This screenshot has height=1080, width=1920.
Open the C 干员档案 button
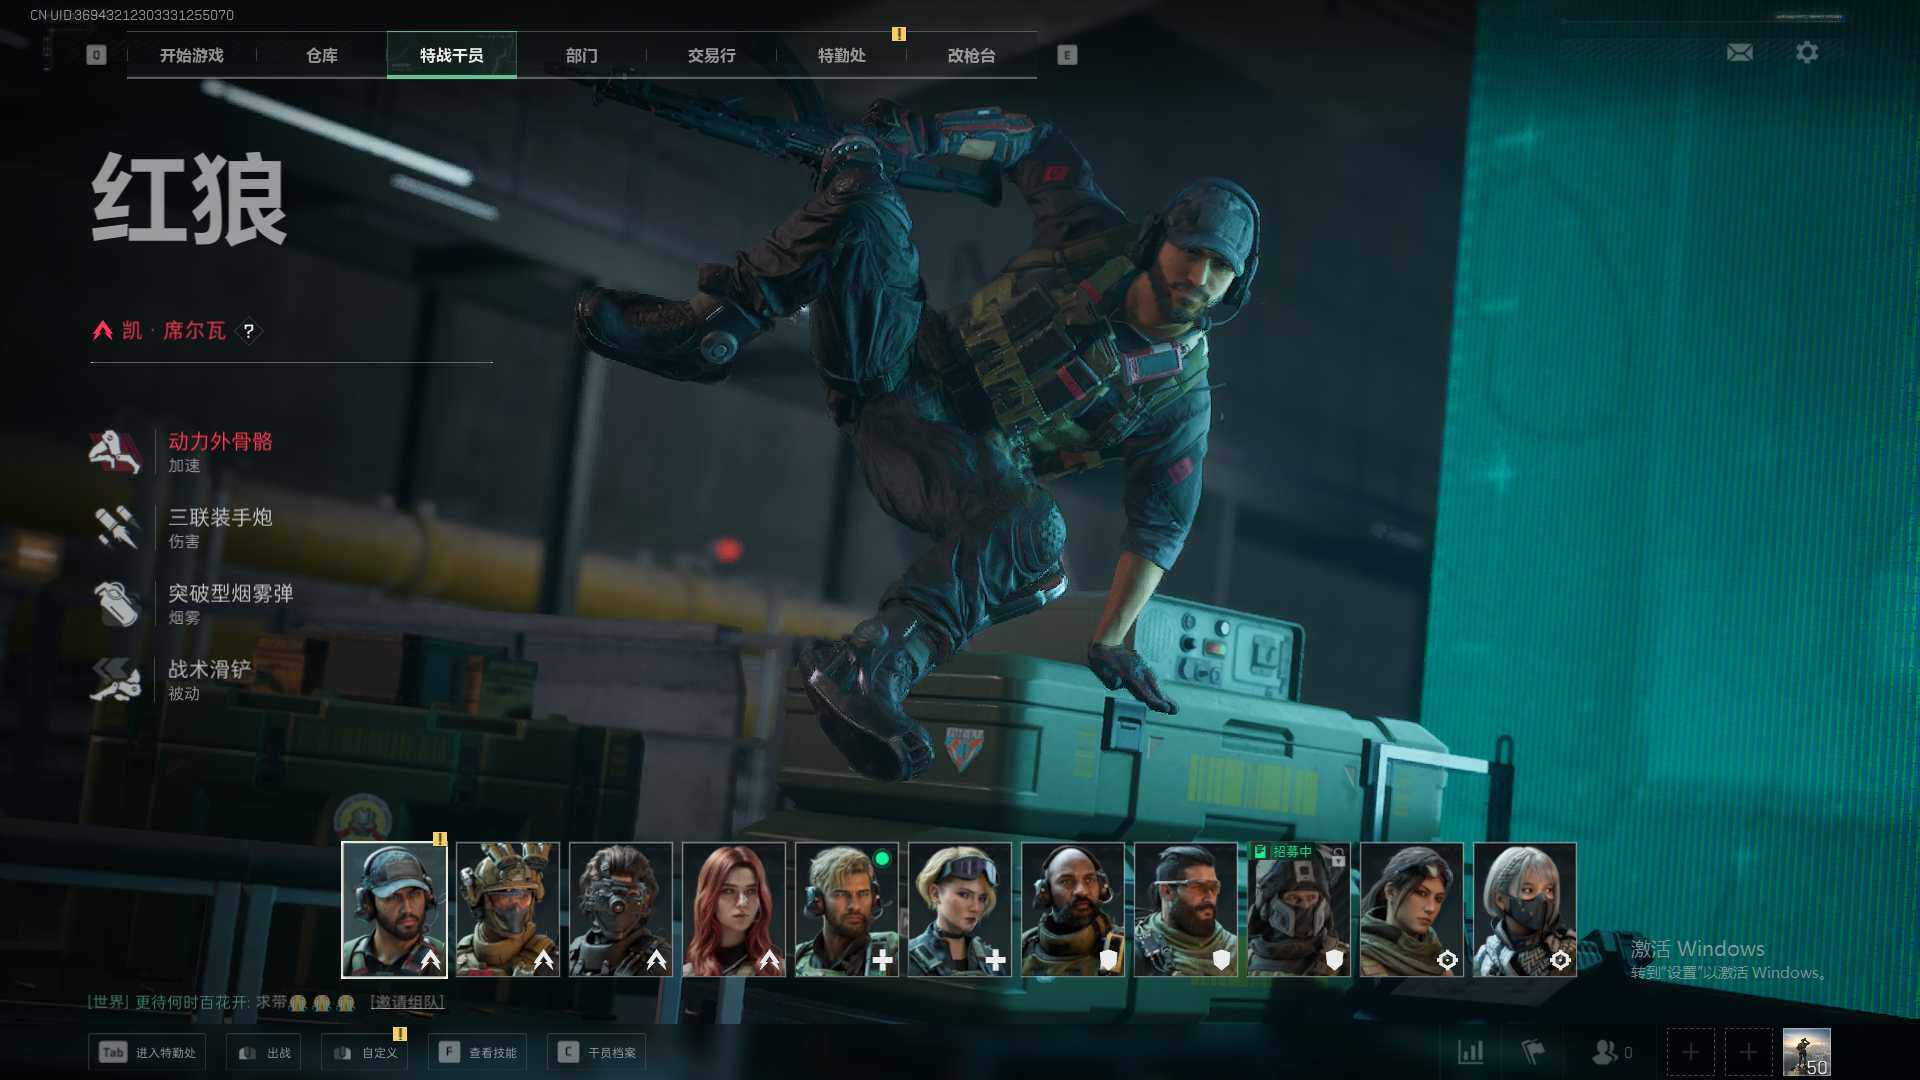(x=597, y=1052)
